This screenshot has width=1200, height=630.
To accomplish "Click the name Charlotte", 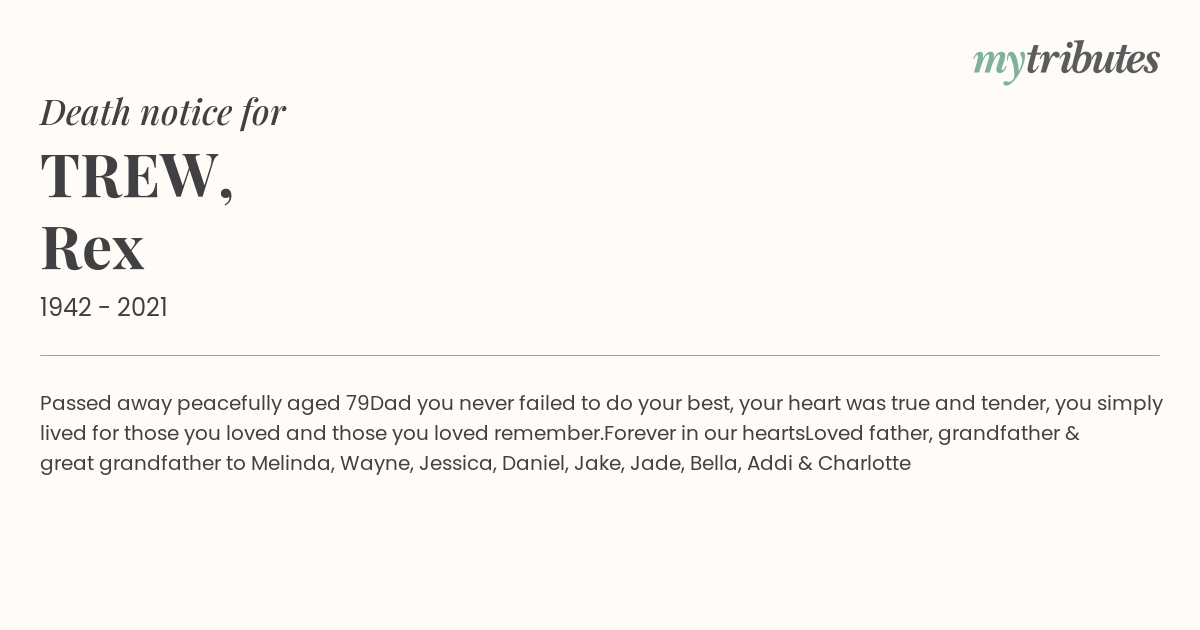I will (864, 463).
